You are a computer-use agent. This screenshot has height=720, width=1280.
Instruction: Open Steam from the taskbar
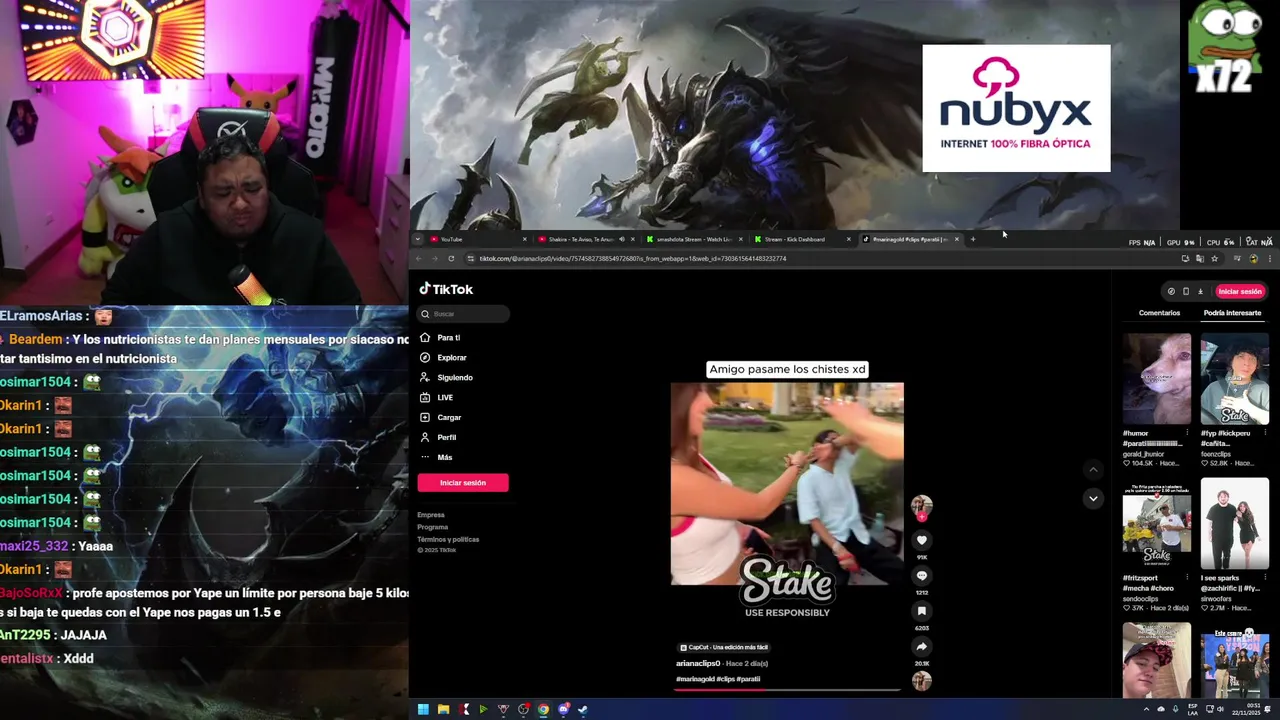coord(583,710)
